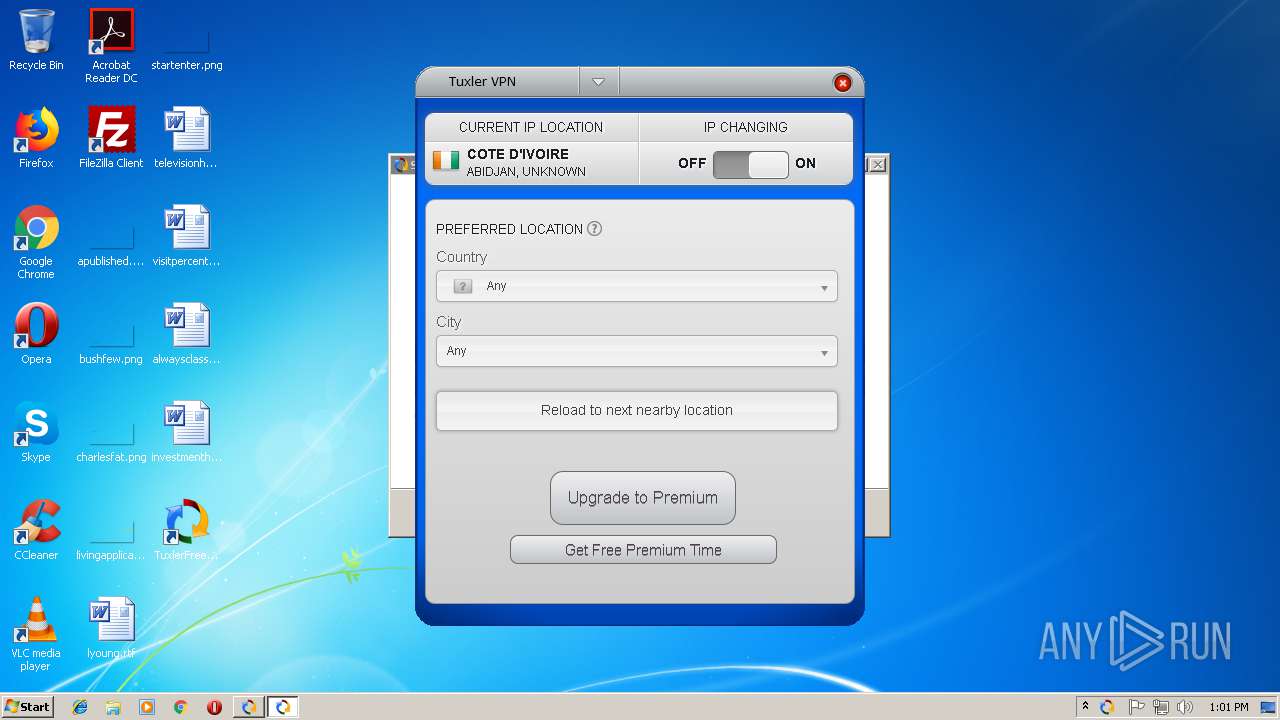
Task: Click Upgrade to Premium button
Action: point(643,498)
